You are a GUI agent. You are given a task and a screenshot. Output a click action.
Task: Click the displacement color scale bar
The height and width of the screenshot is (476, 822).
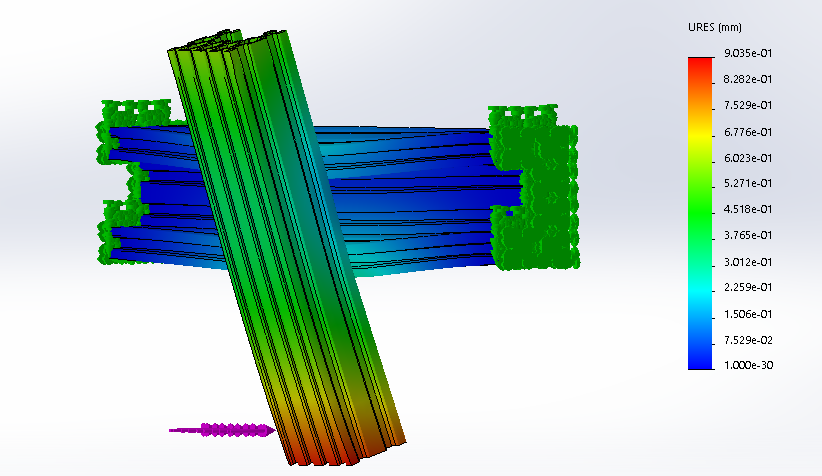point(700,213)
